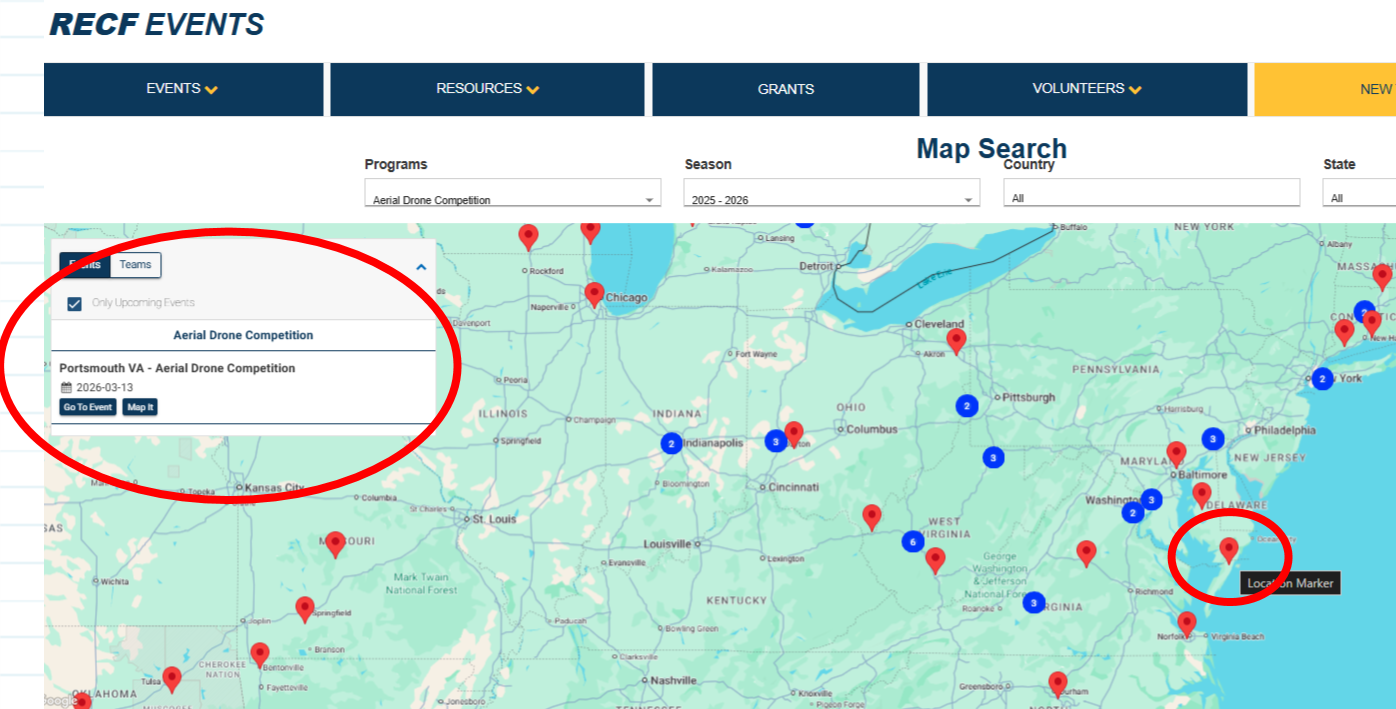
Task: Collapse the events panel with chevron
Action: pyautogui.click(x=421, y=267)
